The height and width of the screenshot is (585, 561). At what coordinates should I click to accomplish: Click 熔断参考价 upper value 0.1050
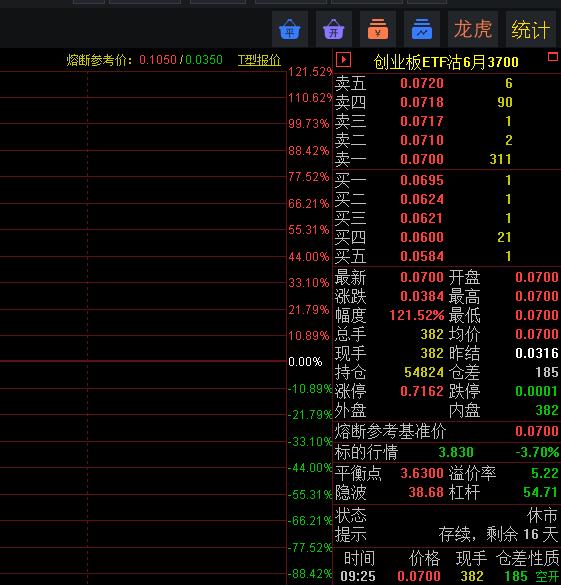click(158, 60)
